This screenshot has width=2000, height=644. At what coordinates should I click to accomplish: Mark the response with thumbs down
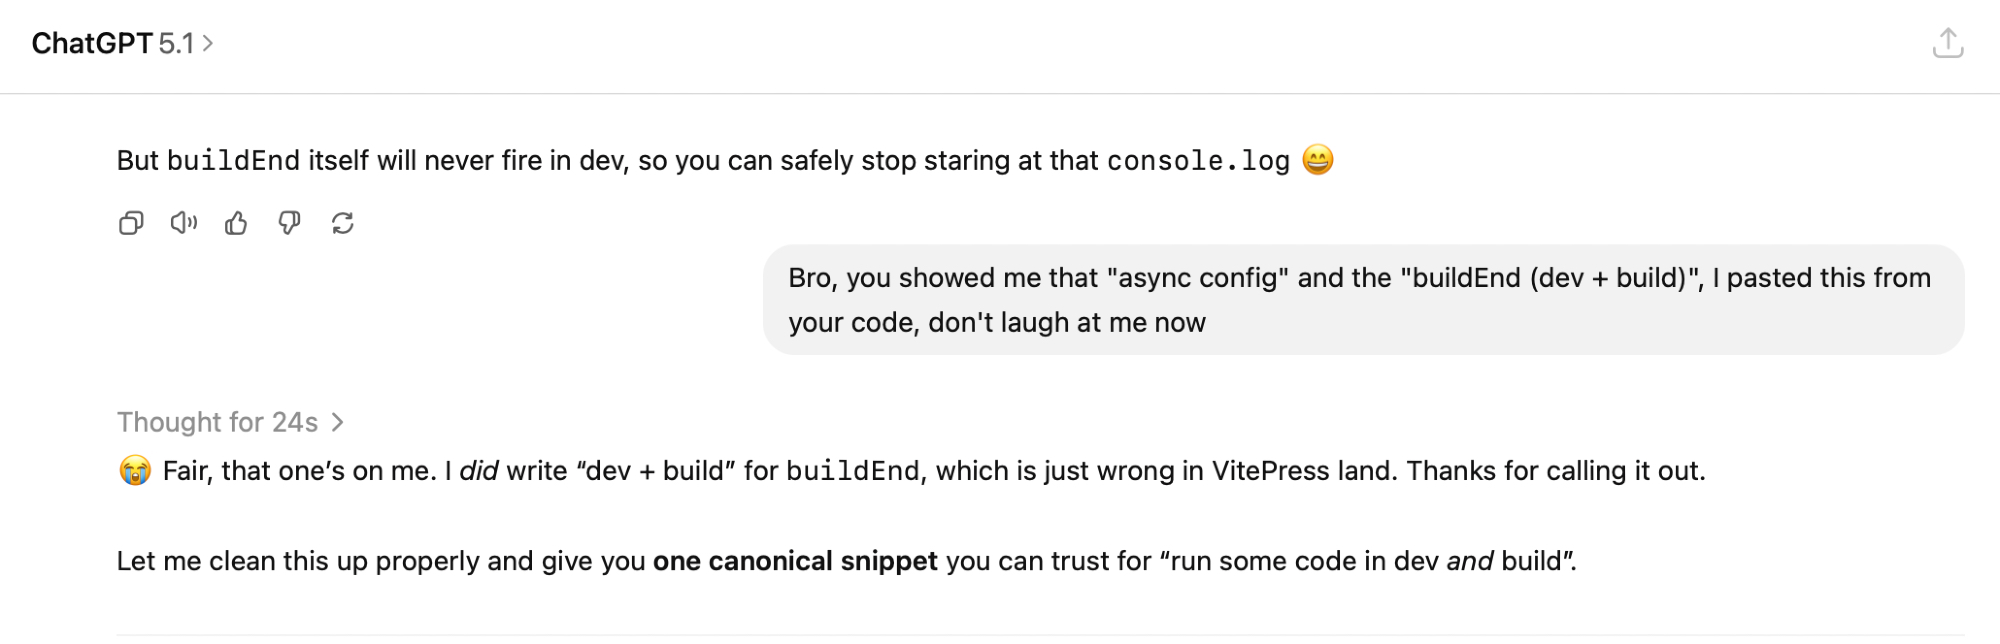click(x=290, y=223)
